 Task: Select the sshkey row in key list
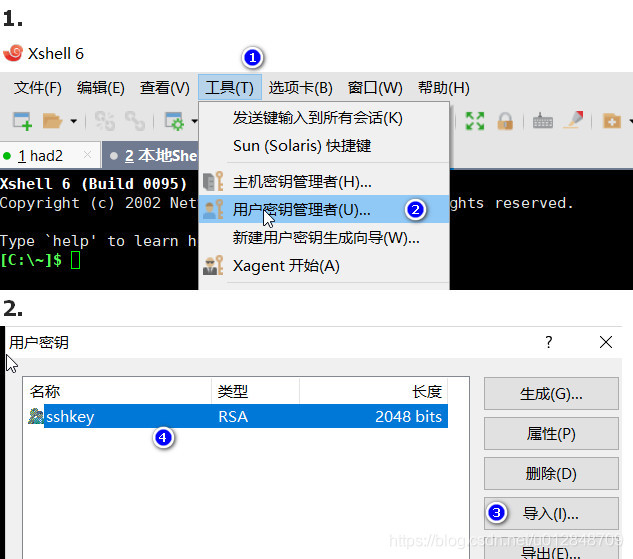point(238,416)
